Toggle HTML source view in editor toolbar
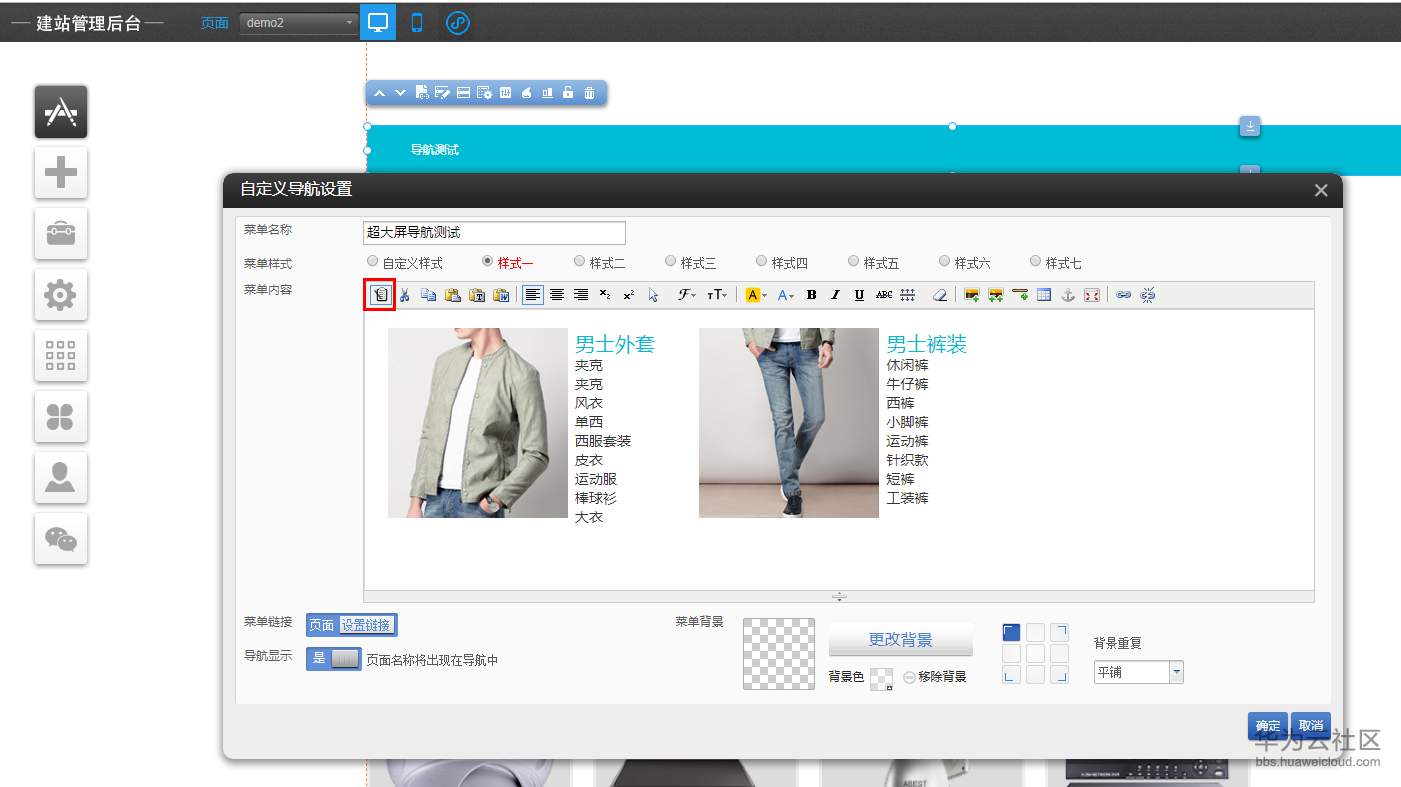Screen dimensions: 1401x787 pyautogui.click(x=380, y=295)
